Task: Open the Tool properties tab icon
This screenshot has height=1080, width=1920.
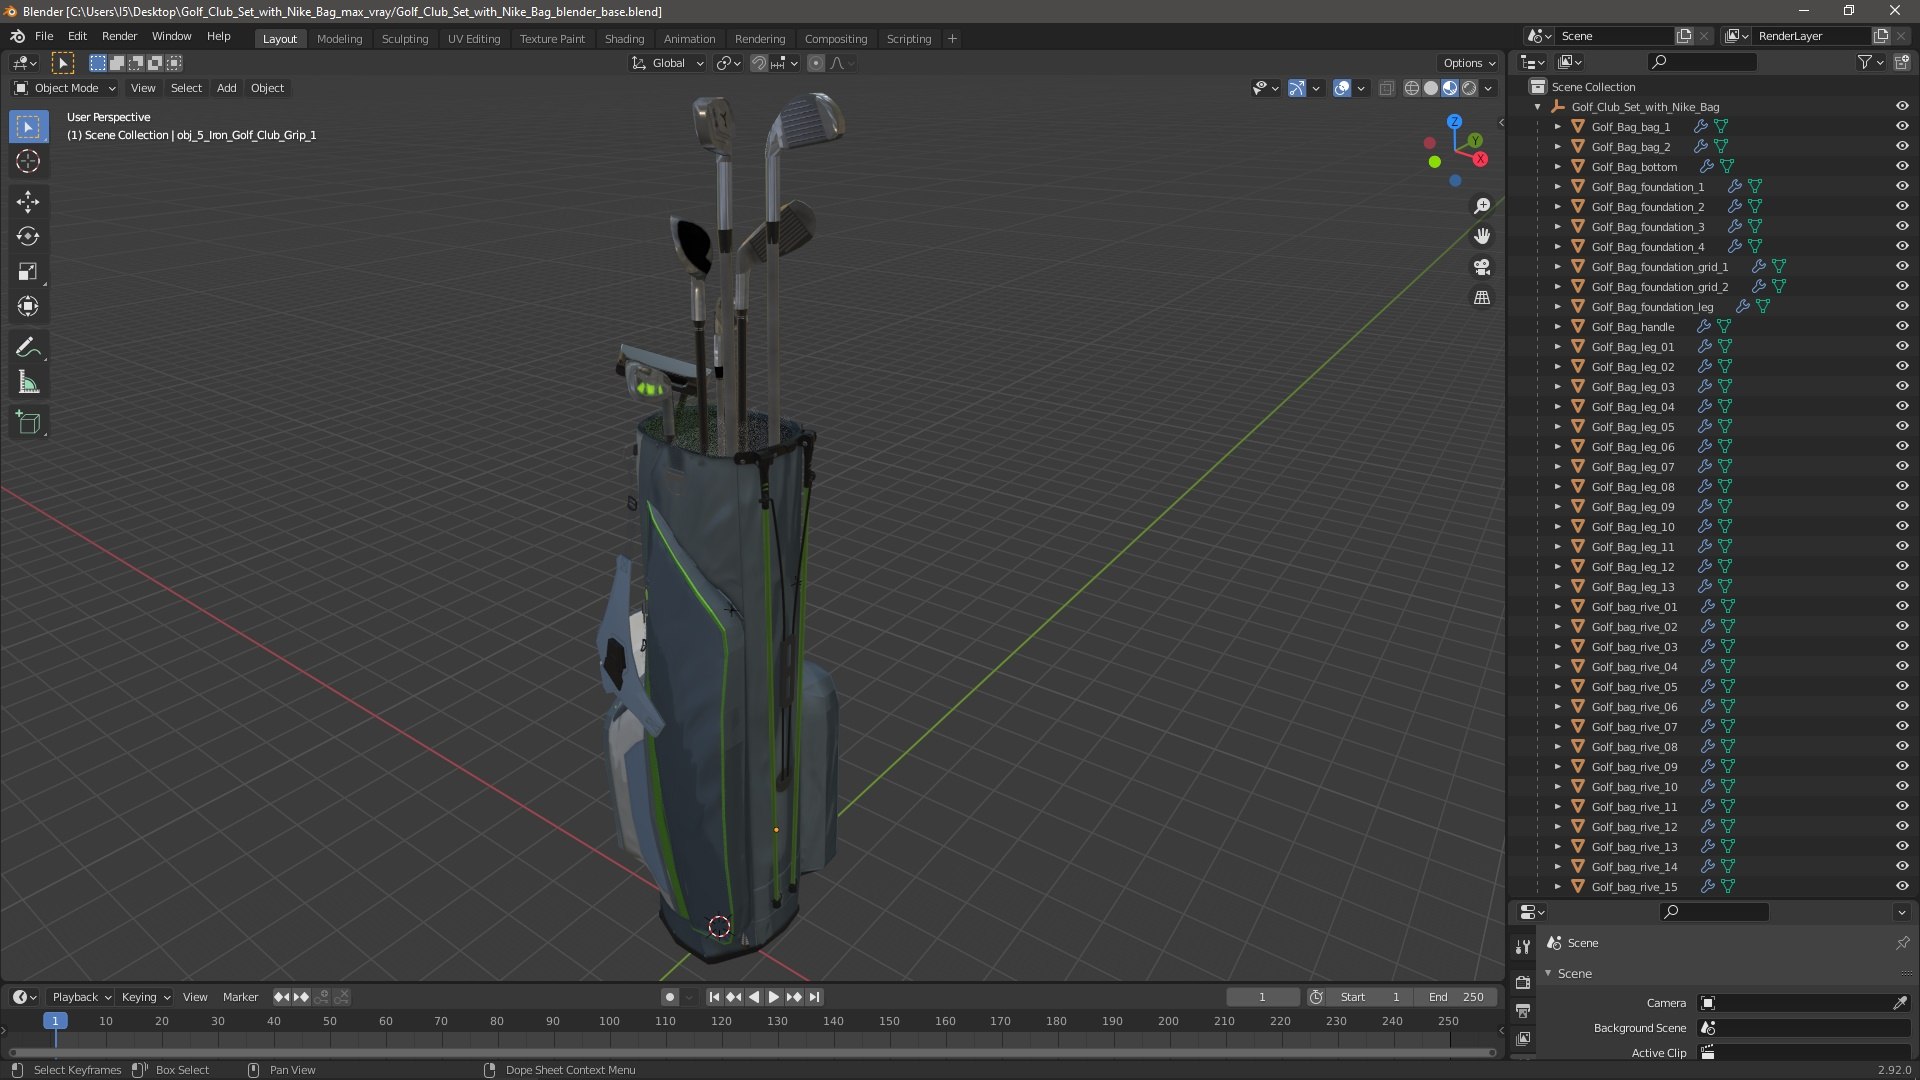Action: (x=1523, y=946)
